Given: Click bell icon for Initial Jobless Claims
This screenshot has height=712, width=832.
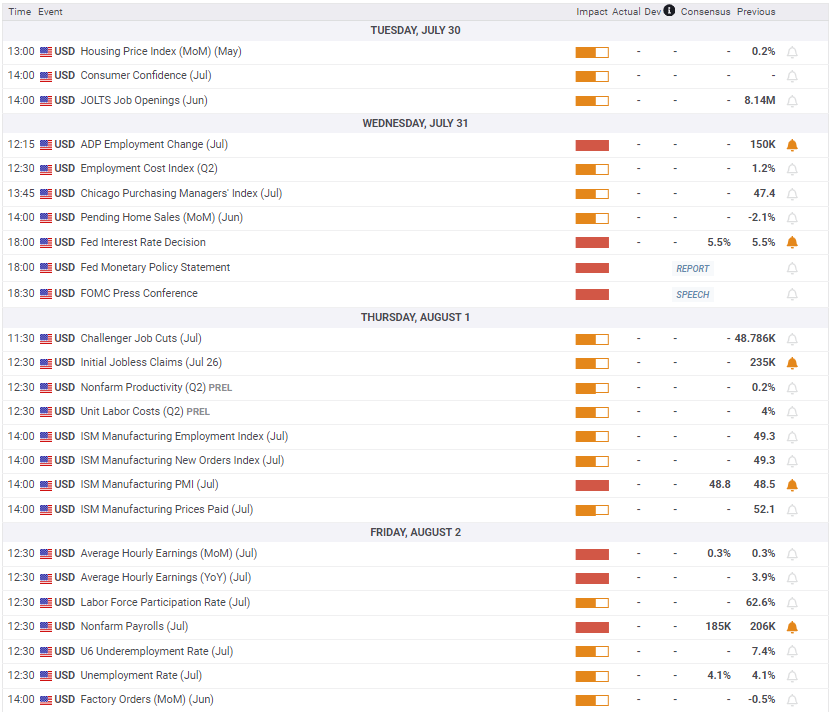Looking at the screenshot, I should (x=792, y=363).
